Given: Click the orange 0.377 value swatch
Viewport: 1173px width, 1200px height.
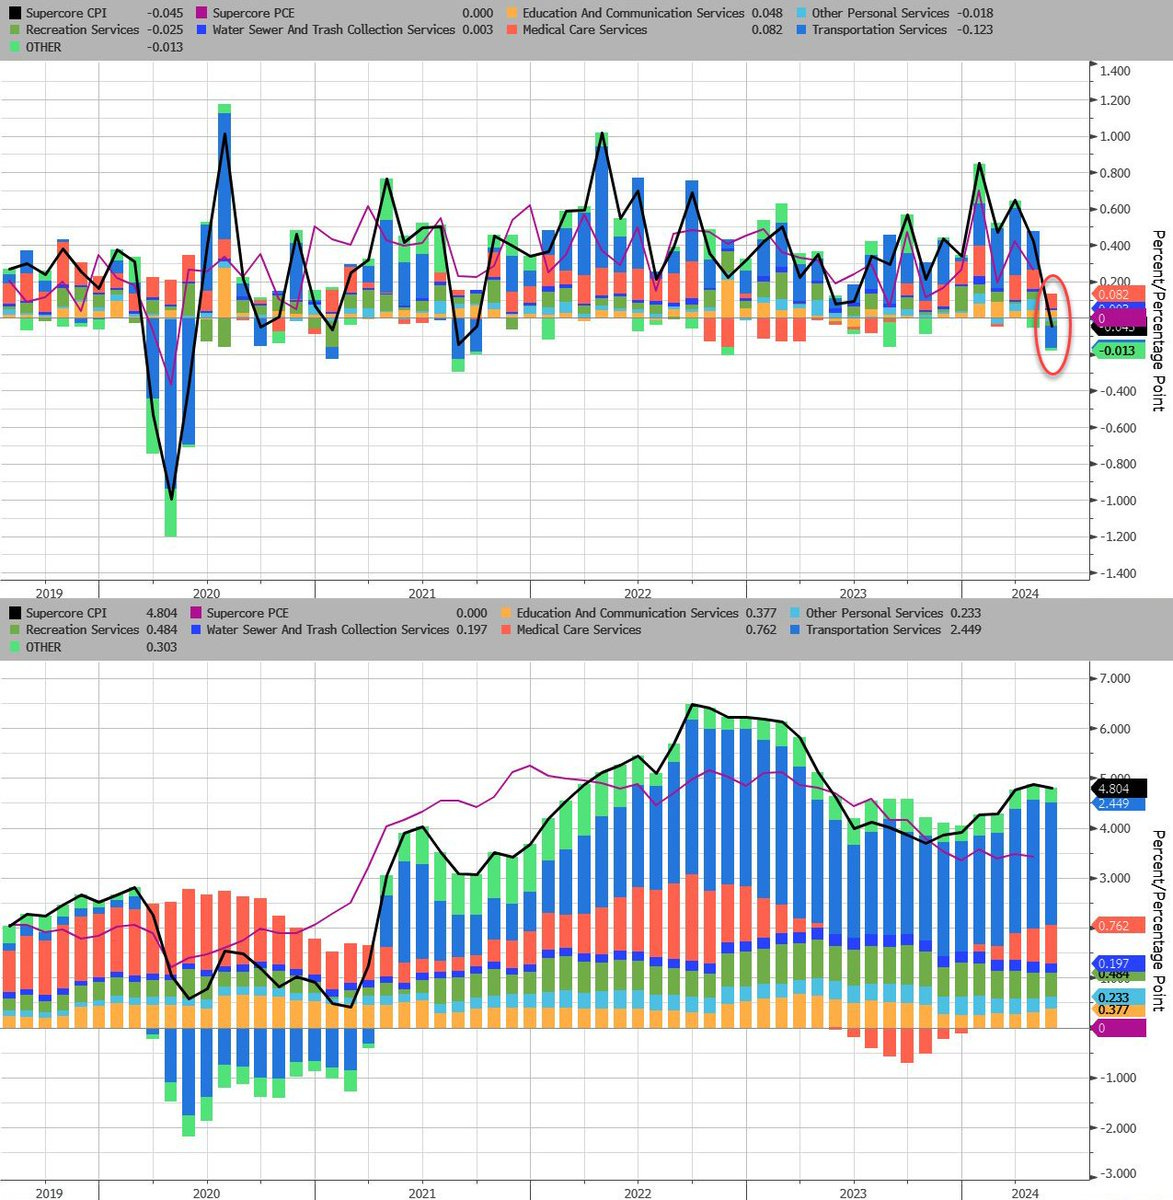Looking at the screenshot, I should (1117, 1011).
